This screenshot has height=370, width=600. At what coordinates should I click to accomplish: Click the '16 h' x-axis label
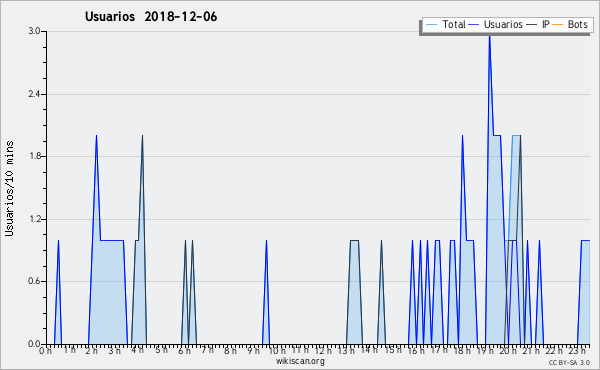click(416, 351)
